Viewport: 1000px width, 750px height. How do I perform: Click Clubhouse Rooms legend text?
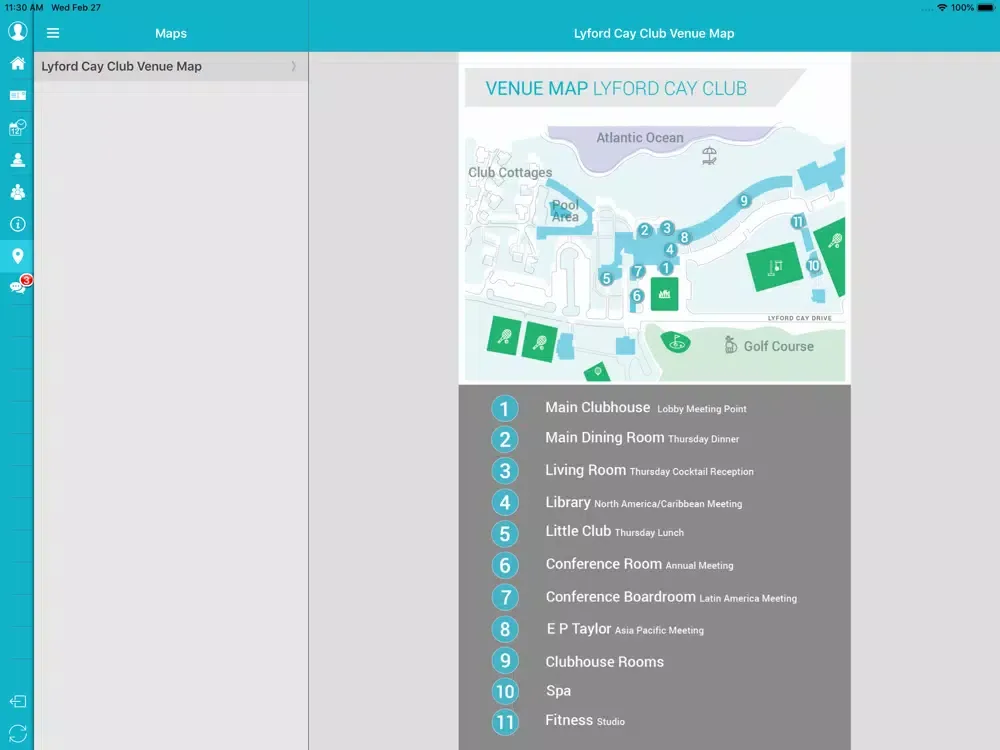coord(604,662)
